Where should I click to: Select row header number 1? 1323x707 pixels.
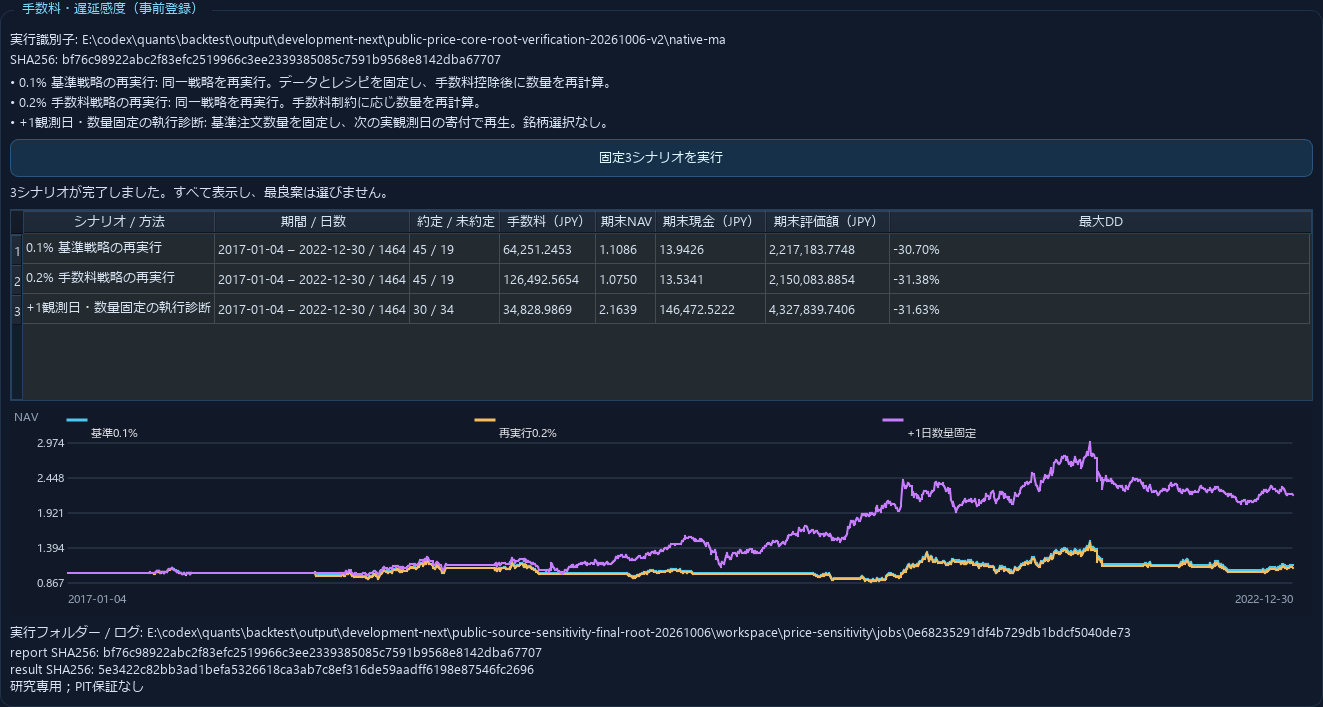coord(17,250)
